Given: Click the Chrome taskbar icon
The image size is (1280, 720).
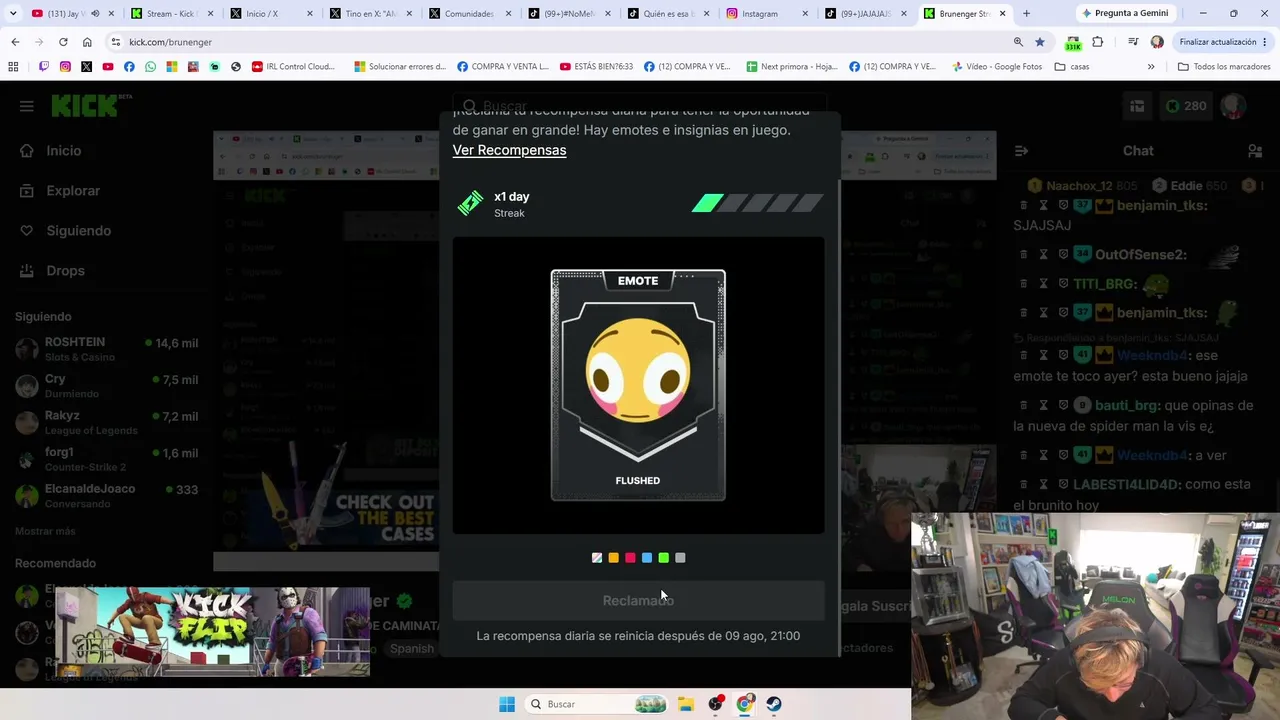Looking at the screenshot, I should 744,704.
